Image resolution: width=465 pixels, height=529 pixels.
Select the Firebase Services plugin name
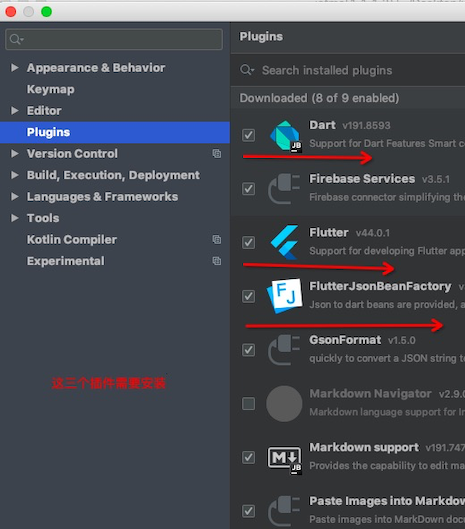tap(362, 178)
